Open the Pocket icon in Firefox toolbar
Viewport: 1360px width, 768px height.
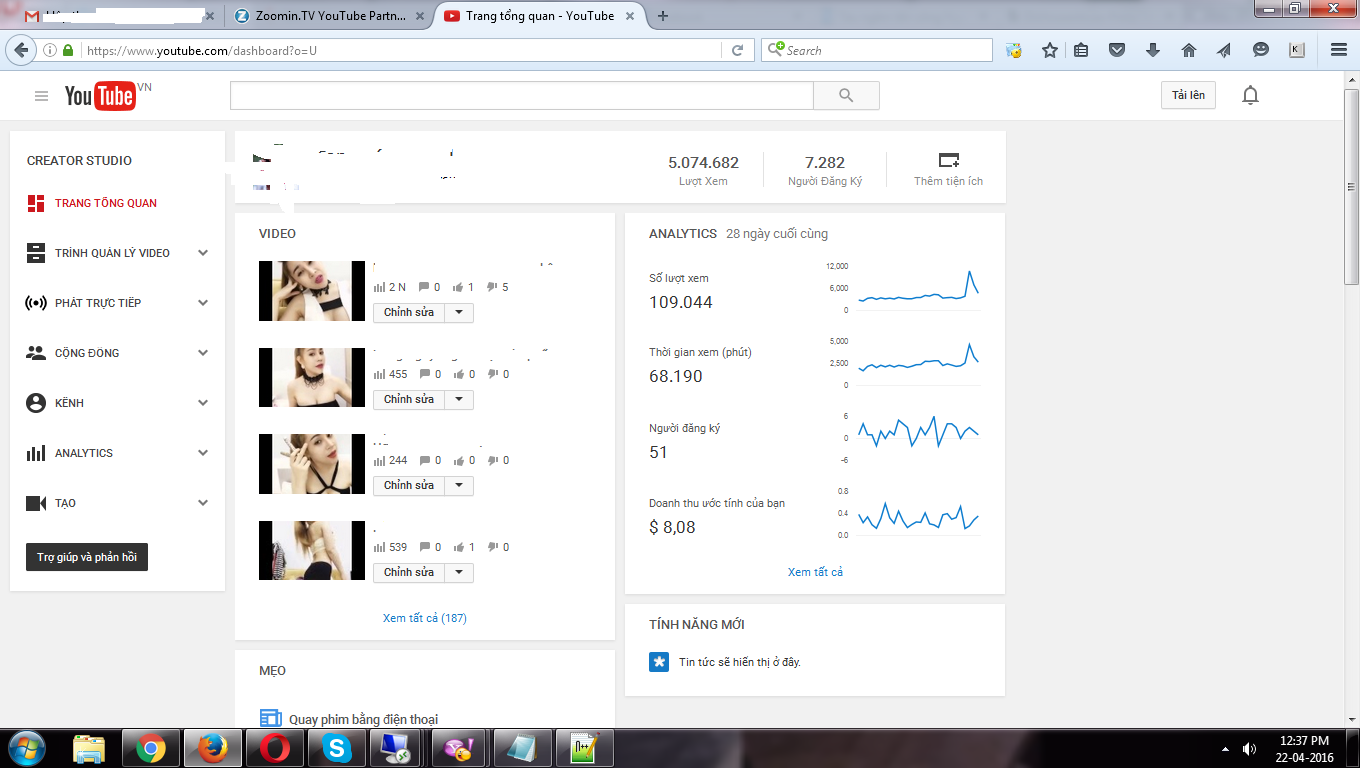pos(1117,50)
